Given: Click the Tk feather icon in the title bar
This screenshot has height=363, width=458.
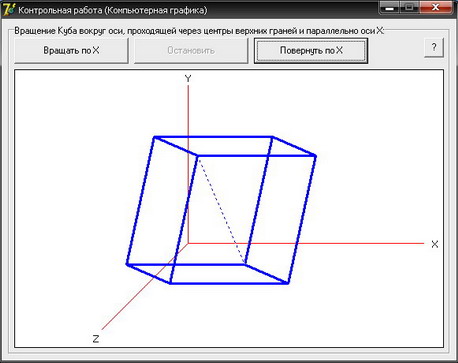Looking at the screenshot, I should (x=8, y=9).
